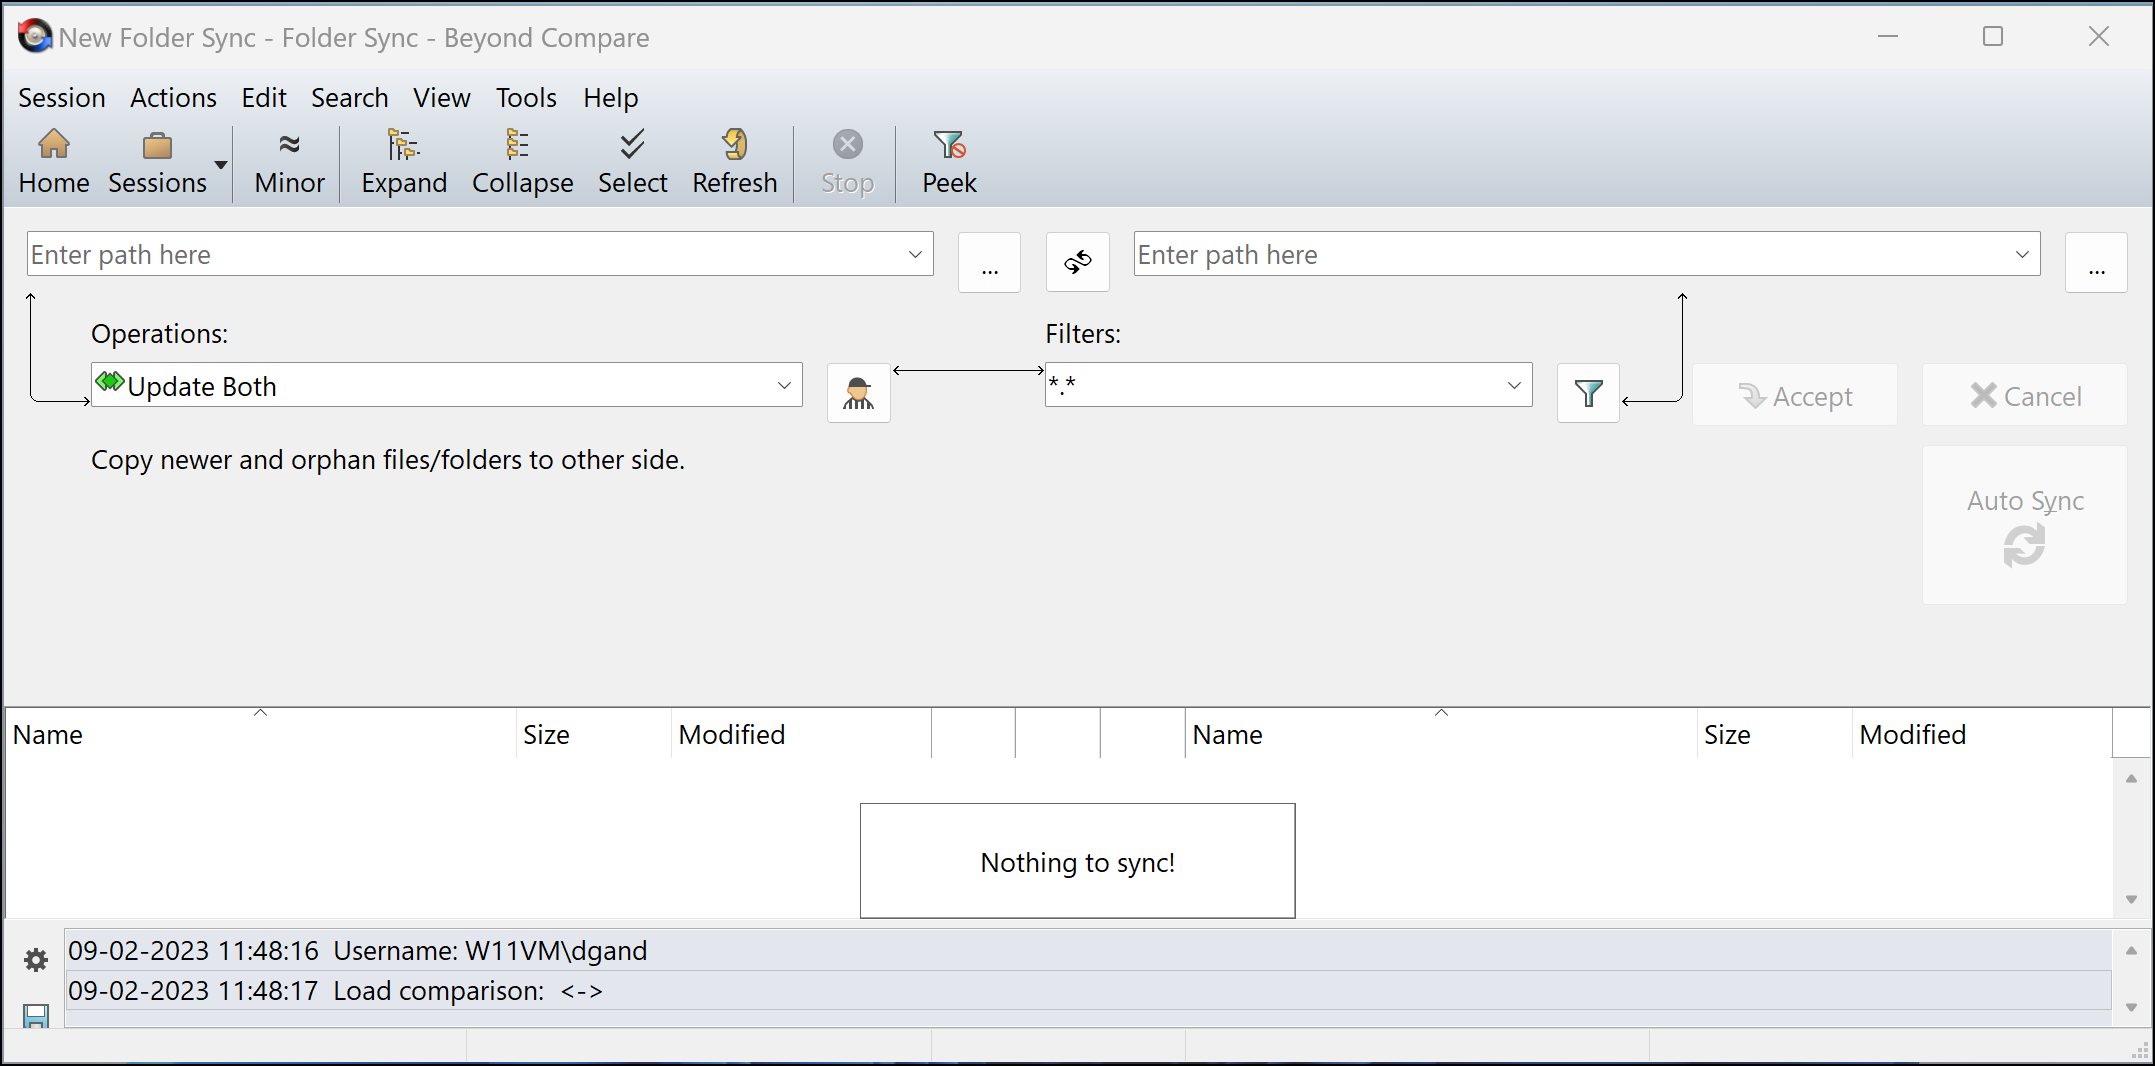
Task: Click the Cancel button
Action: tap(2025, 396)
